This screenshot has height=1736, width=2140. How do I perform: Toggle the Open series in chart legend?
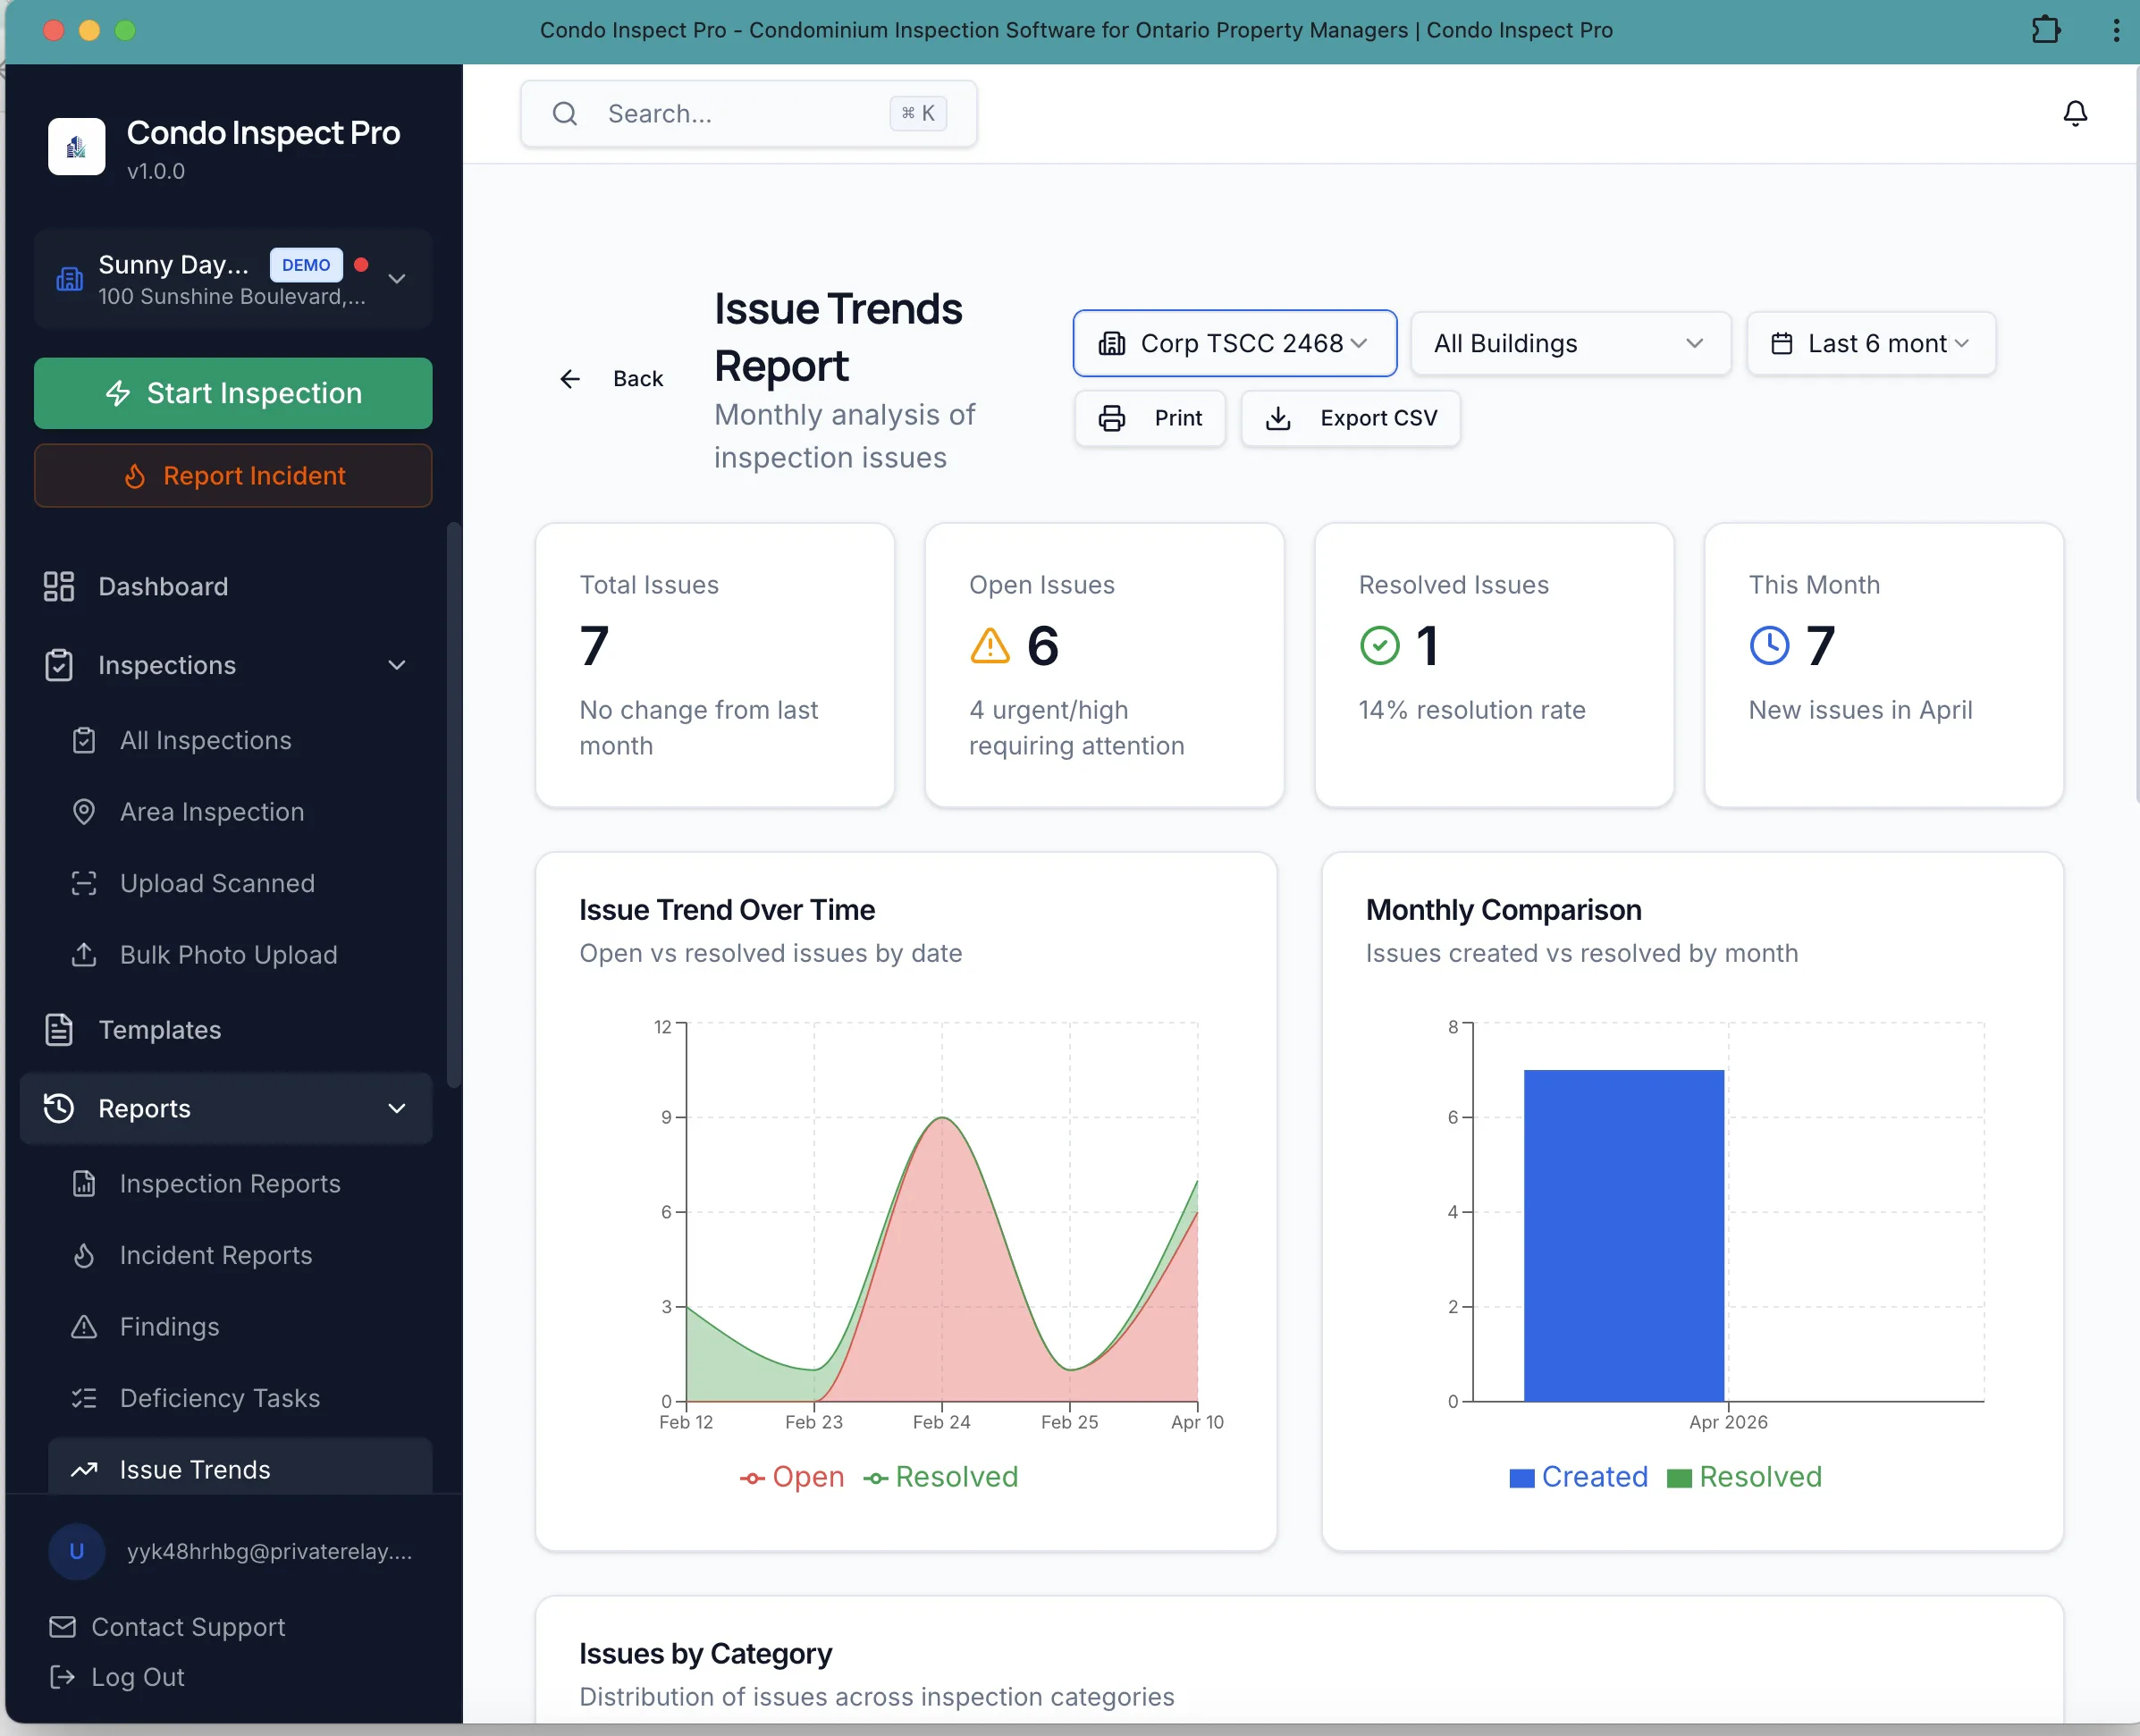(x=792, y=1477)
